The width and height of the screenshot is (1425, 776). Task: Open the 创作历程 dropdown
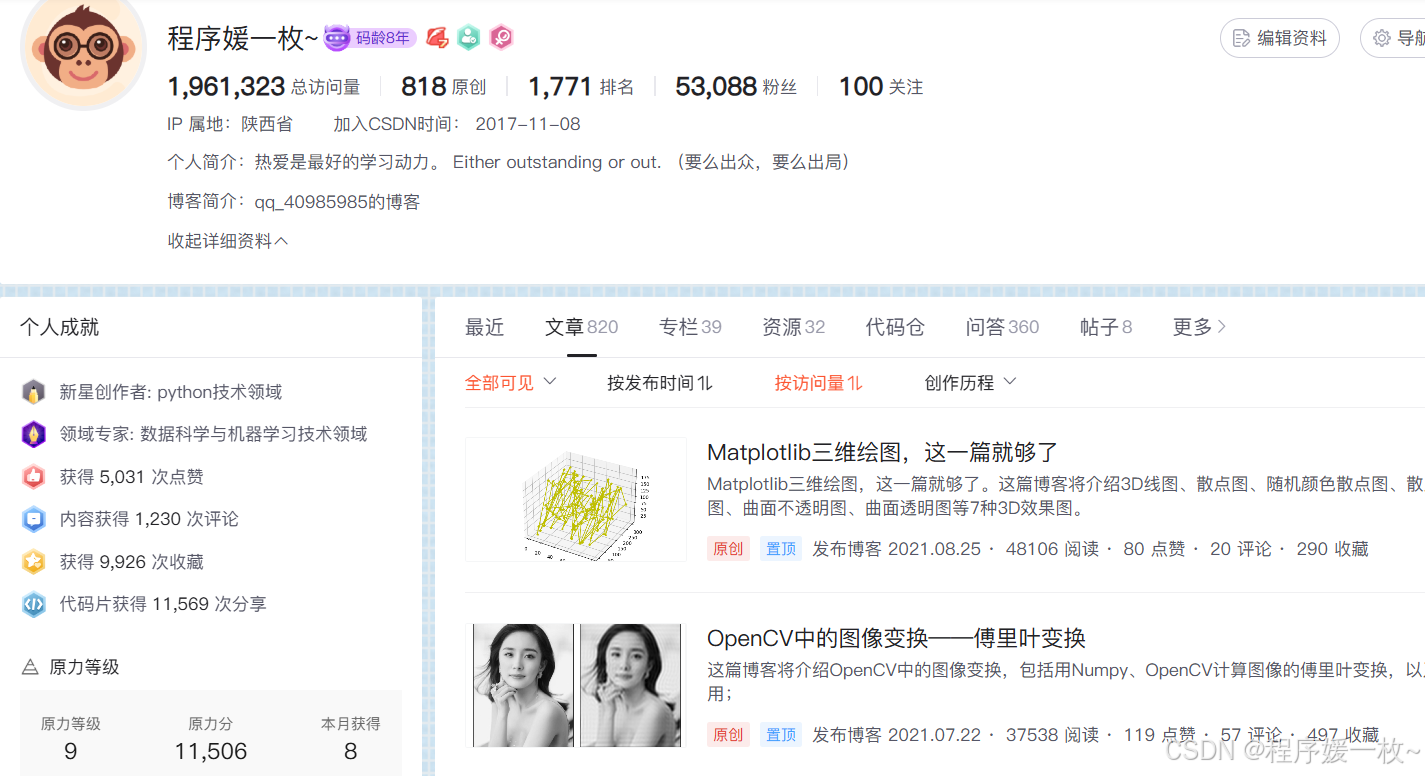(x=968, y=382)
